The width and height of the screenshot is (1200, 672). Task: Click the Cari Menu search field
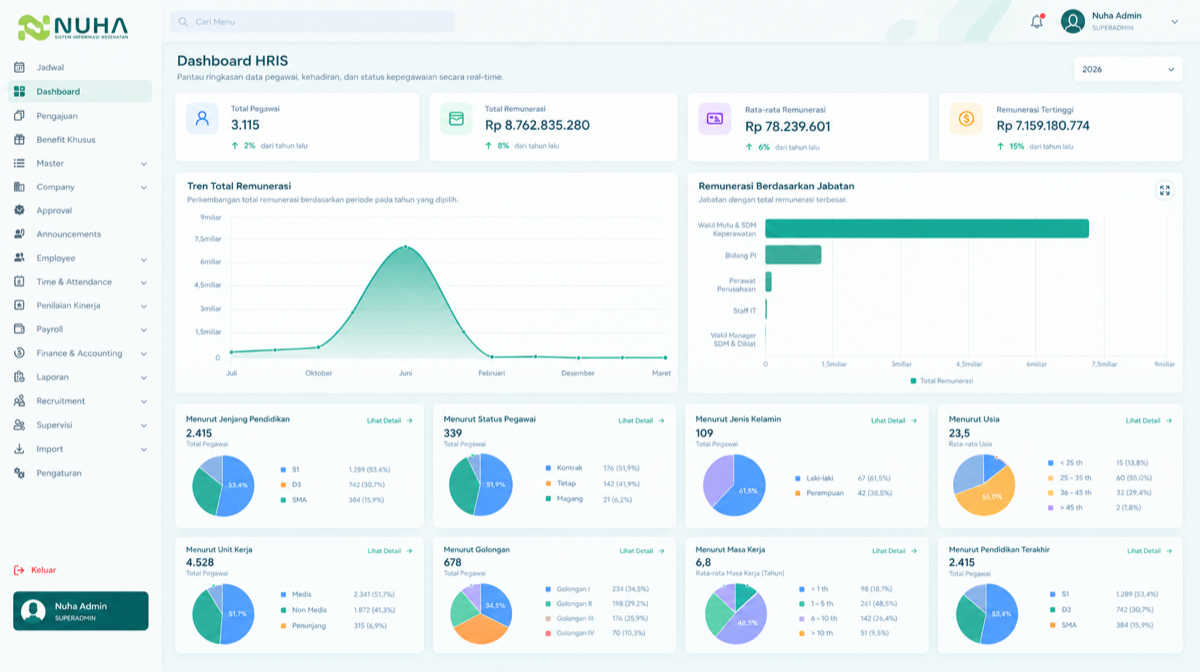tap(312, 21)
